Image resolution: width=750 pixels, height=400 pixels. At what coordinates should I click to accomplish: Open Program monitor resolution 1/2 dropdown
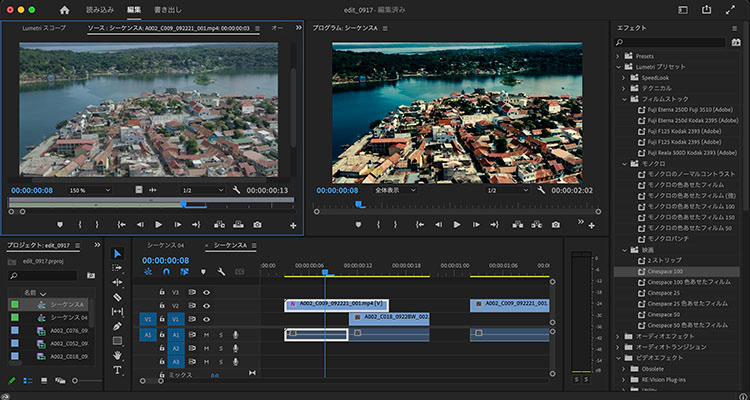tap(507, 190)
